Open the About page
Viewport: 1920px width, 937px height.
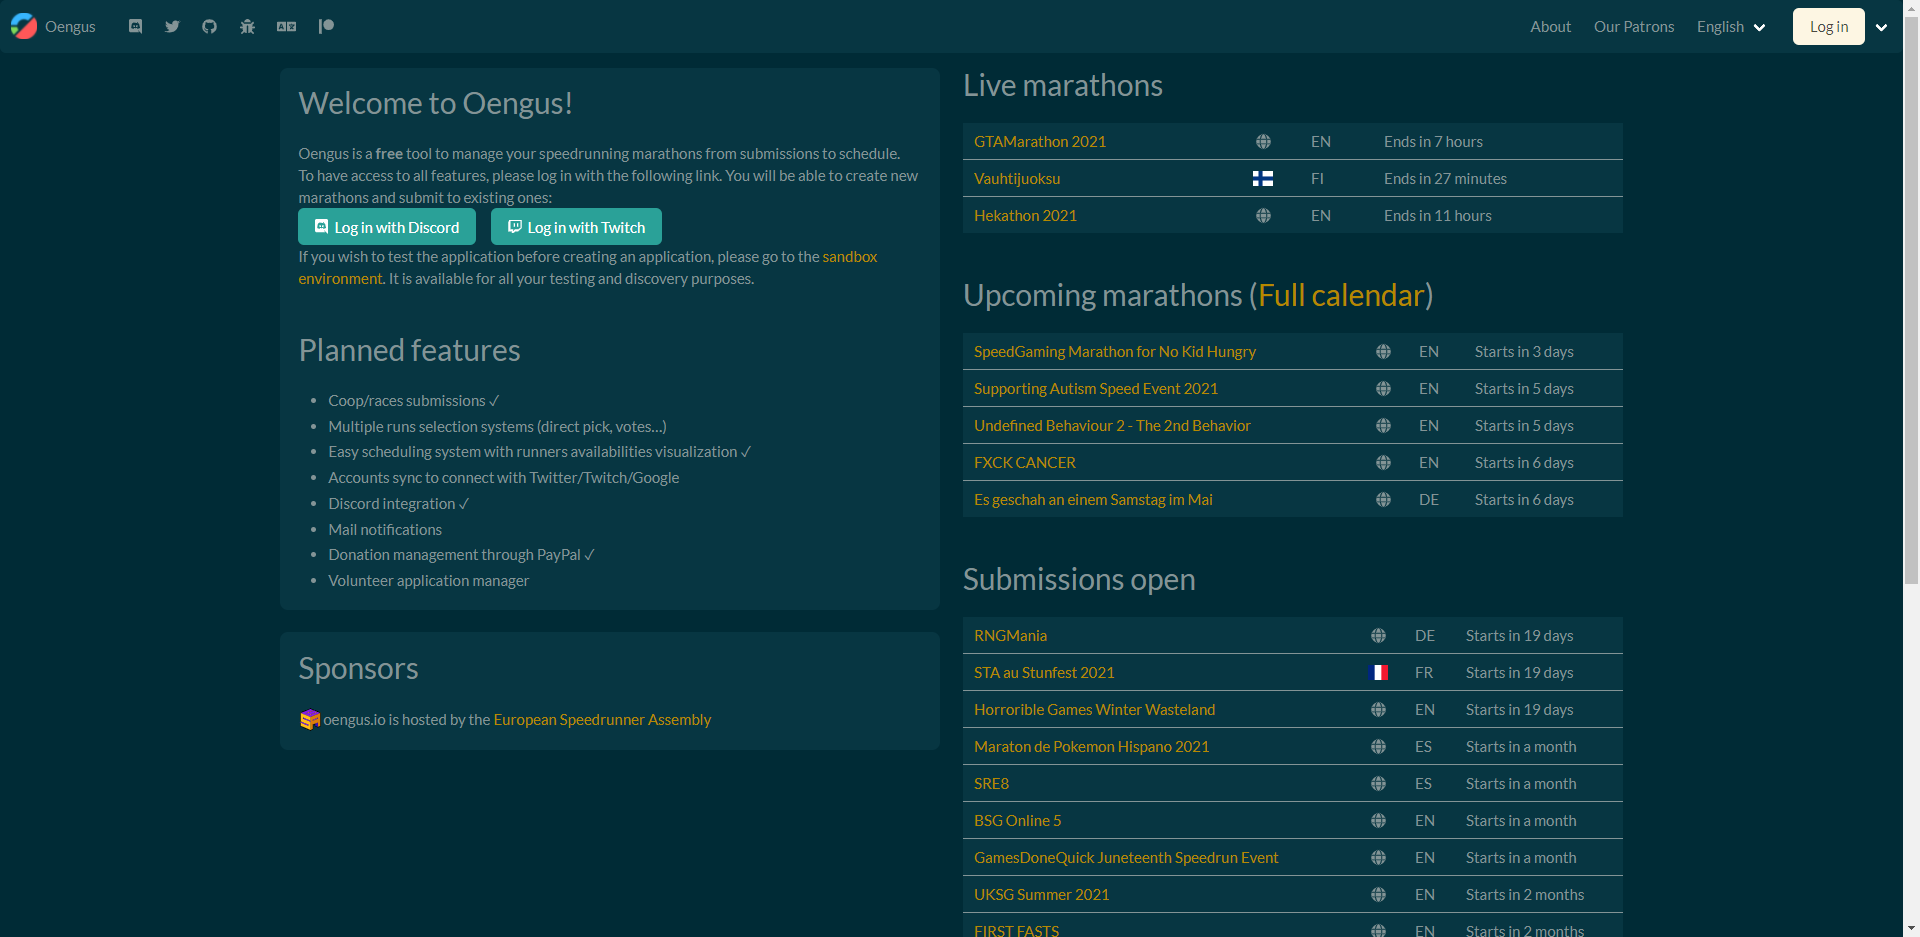pos(1550,27)
